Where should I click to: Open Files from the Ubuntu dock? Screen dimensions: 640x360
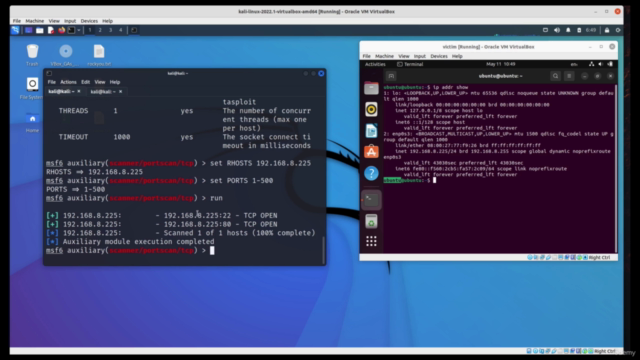point(371,88)
